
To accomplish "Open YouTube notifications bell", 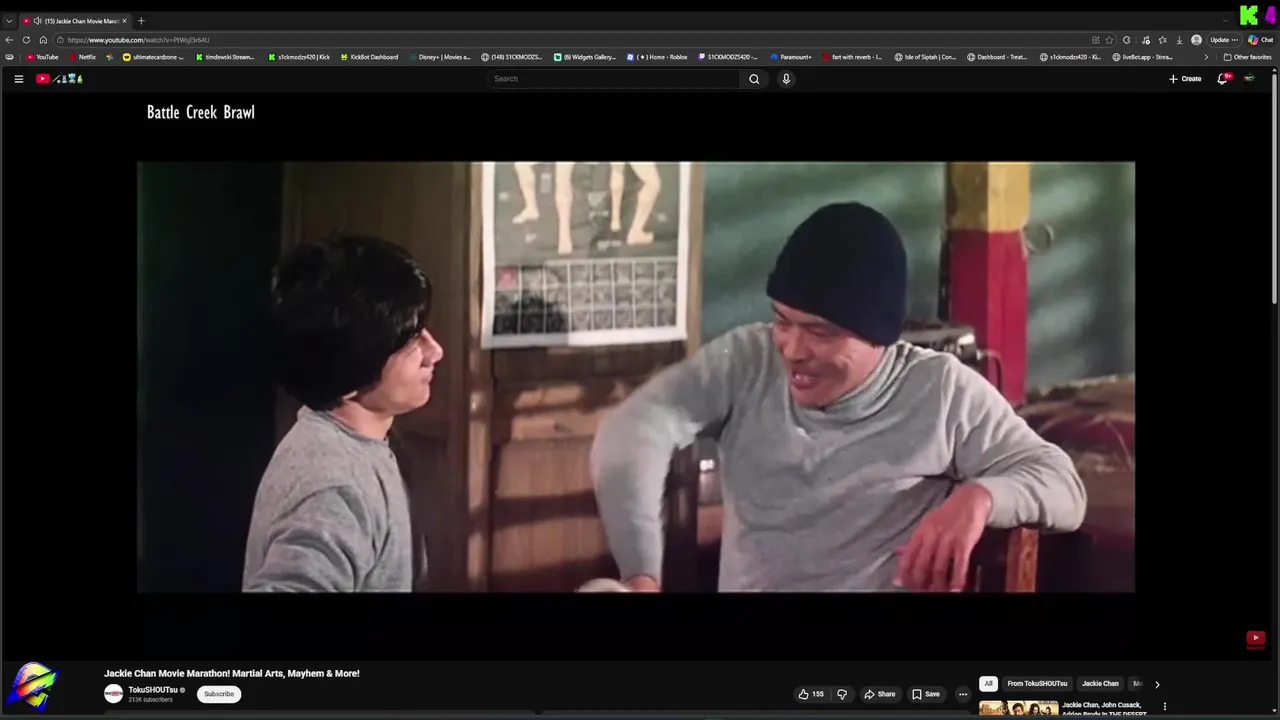I will (1222, 79).
